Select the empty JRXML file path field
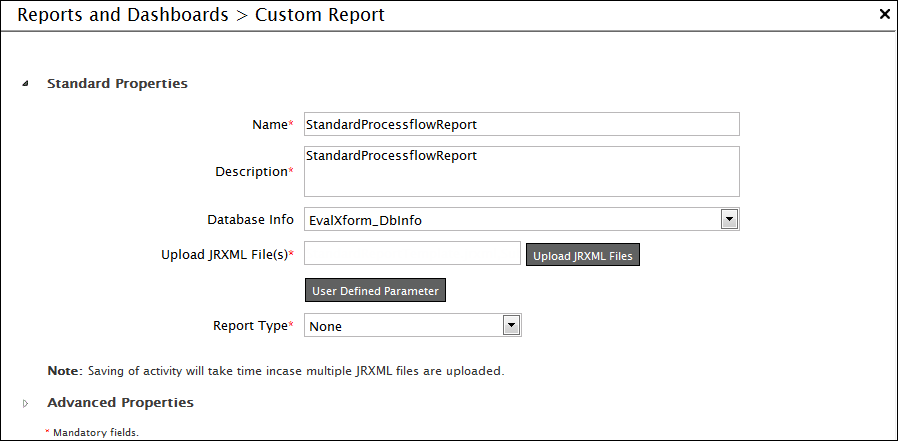 point(412,254)
